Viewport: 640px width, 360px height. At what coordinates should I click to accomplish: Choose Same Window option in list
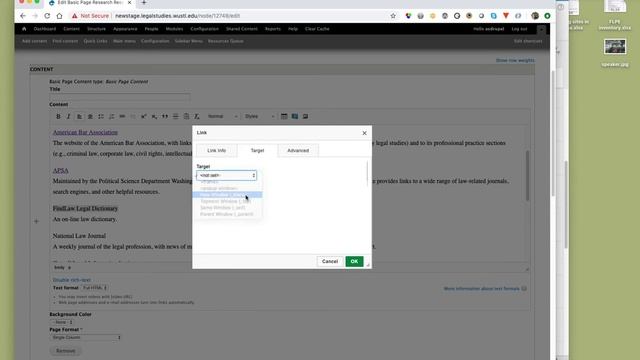pyautogui.click(x=227, y=208)
